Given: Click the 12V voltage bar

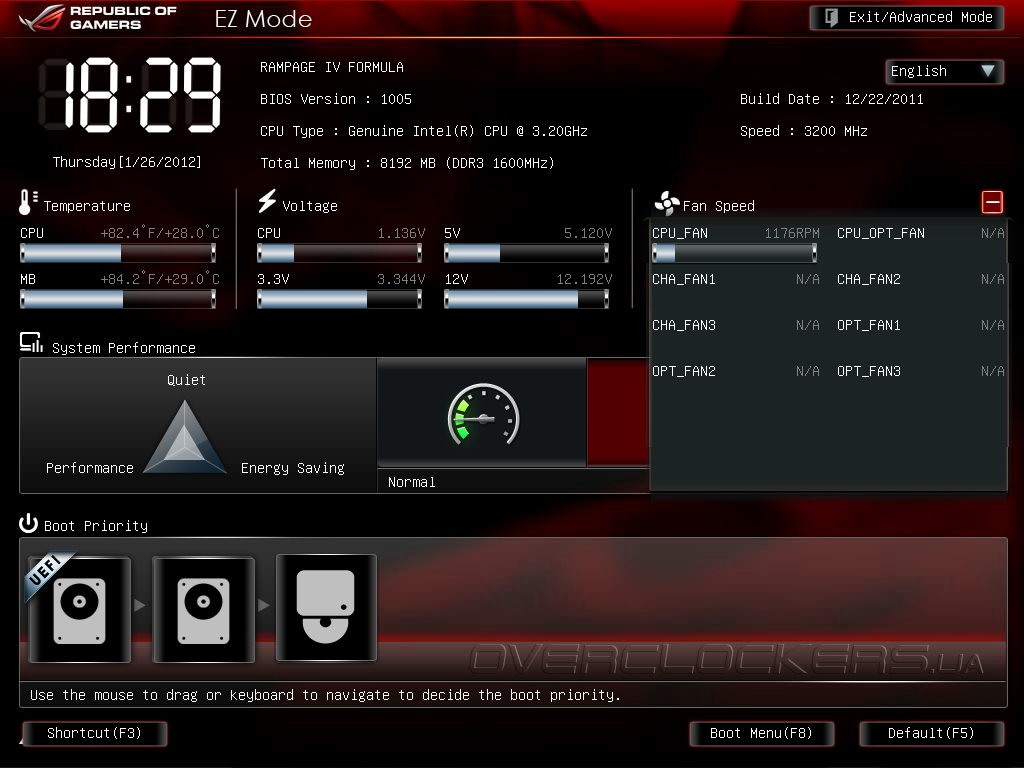Looking at the screenshot, I should tap(526, 299).
